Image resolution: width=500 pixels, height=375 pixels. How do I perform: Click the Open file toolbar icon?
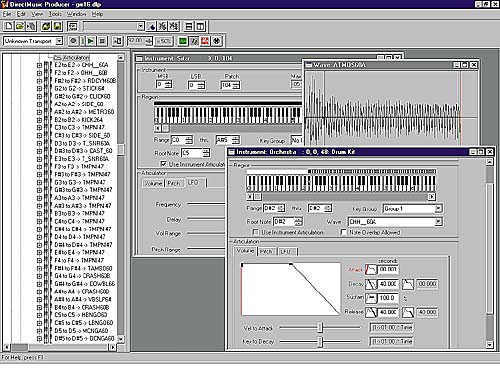click(20, 26)
